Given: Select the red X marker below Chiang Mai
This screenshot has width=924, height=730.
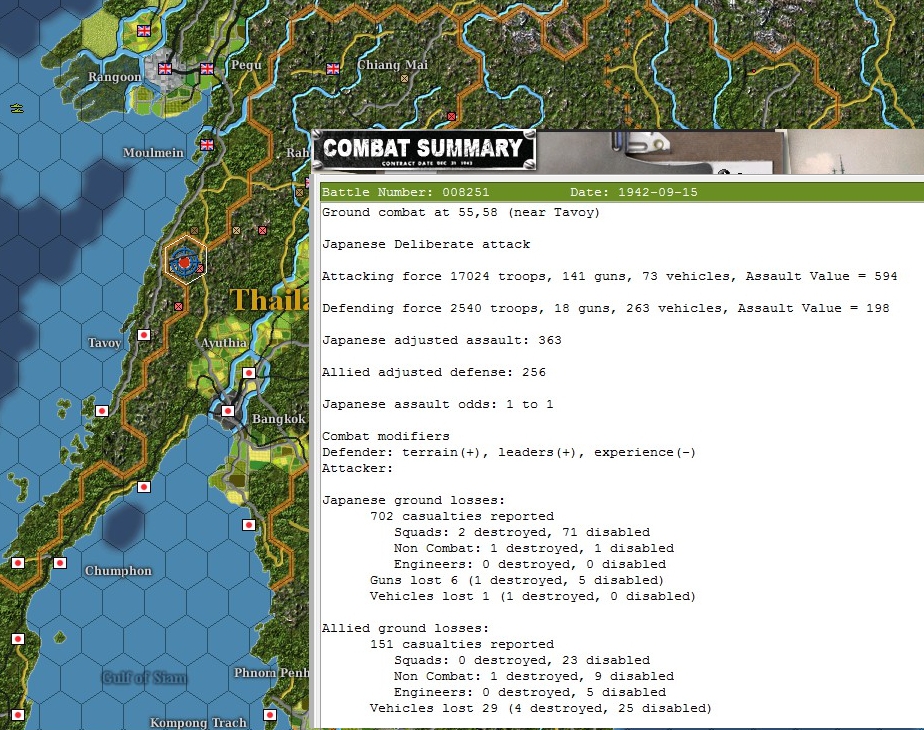Looking at the screenshot, I should point(451,116).
